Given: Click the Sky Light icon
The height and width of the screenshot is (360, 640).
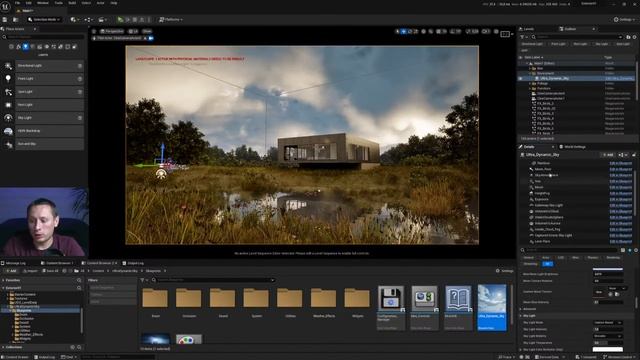Looking at the screenshot, I should (x=8, y=118).
